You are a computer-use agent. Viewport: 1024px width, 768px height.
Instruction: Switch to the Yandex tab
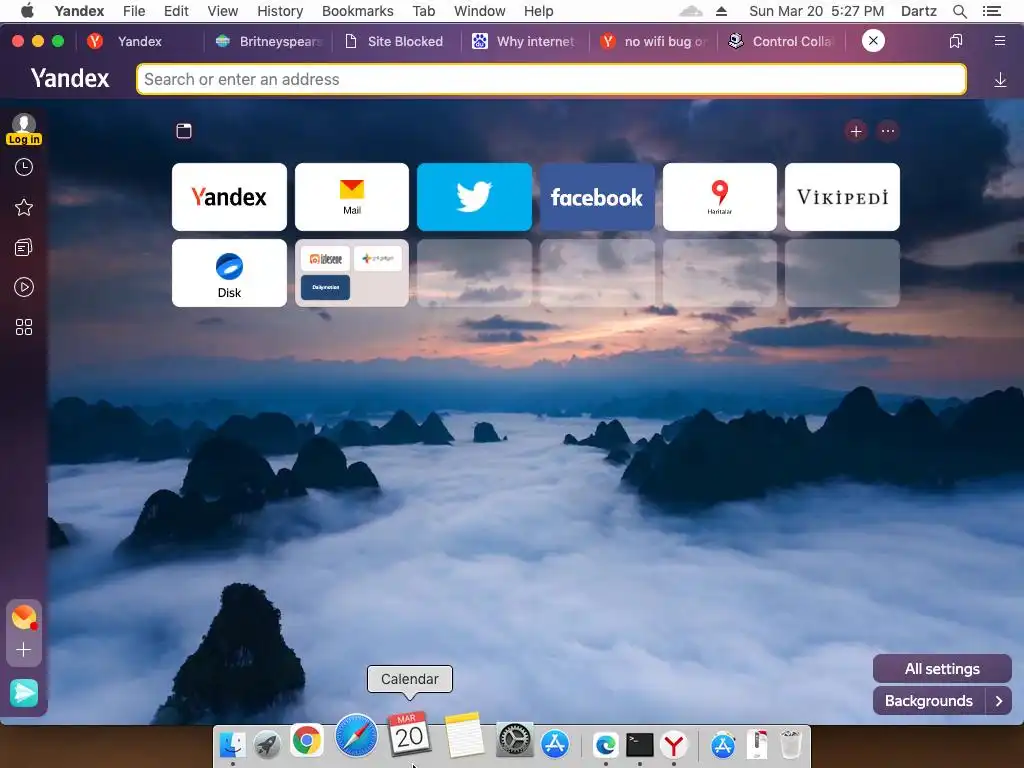coord(140,41)
